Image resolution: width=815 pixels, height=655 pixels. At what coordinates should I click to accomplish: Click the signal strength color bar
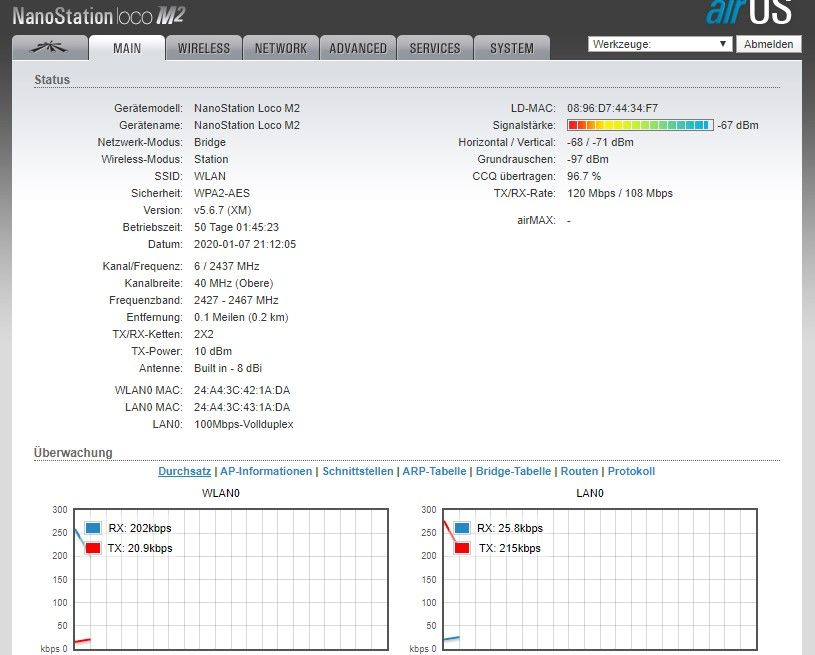click(x=640, y=125)
